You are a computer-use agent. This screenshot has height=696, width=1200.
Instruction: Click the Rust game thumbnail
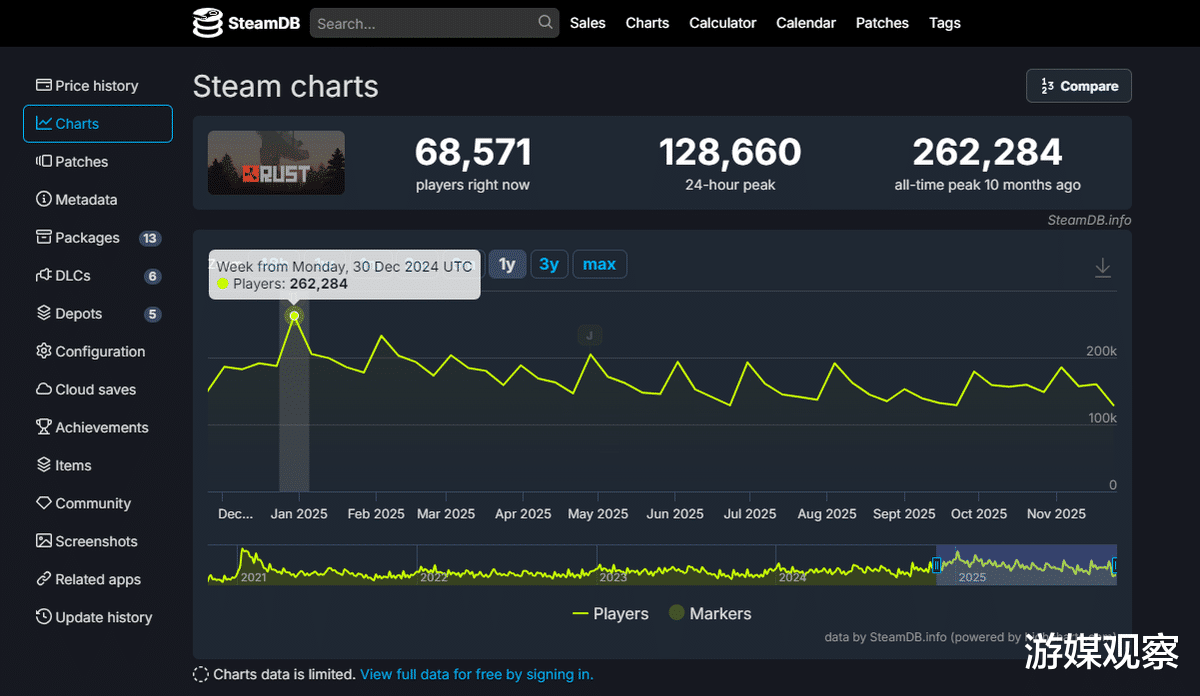tap(276, 163)
